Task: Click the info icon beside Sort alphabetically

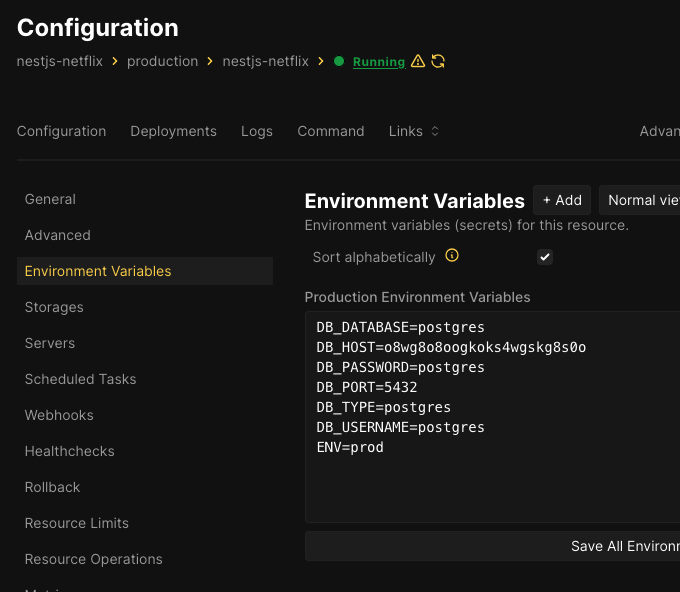Action: (452, 256)
